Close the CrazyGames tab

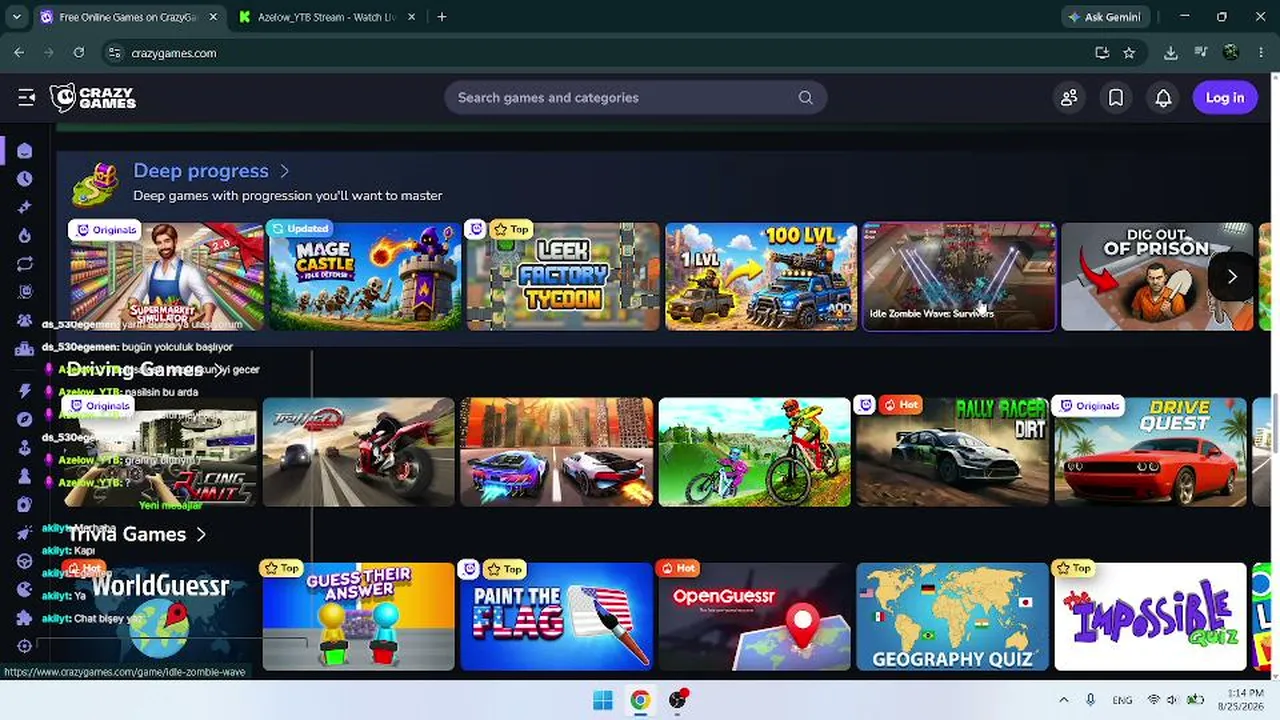coord(213,17)
